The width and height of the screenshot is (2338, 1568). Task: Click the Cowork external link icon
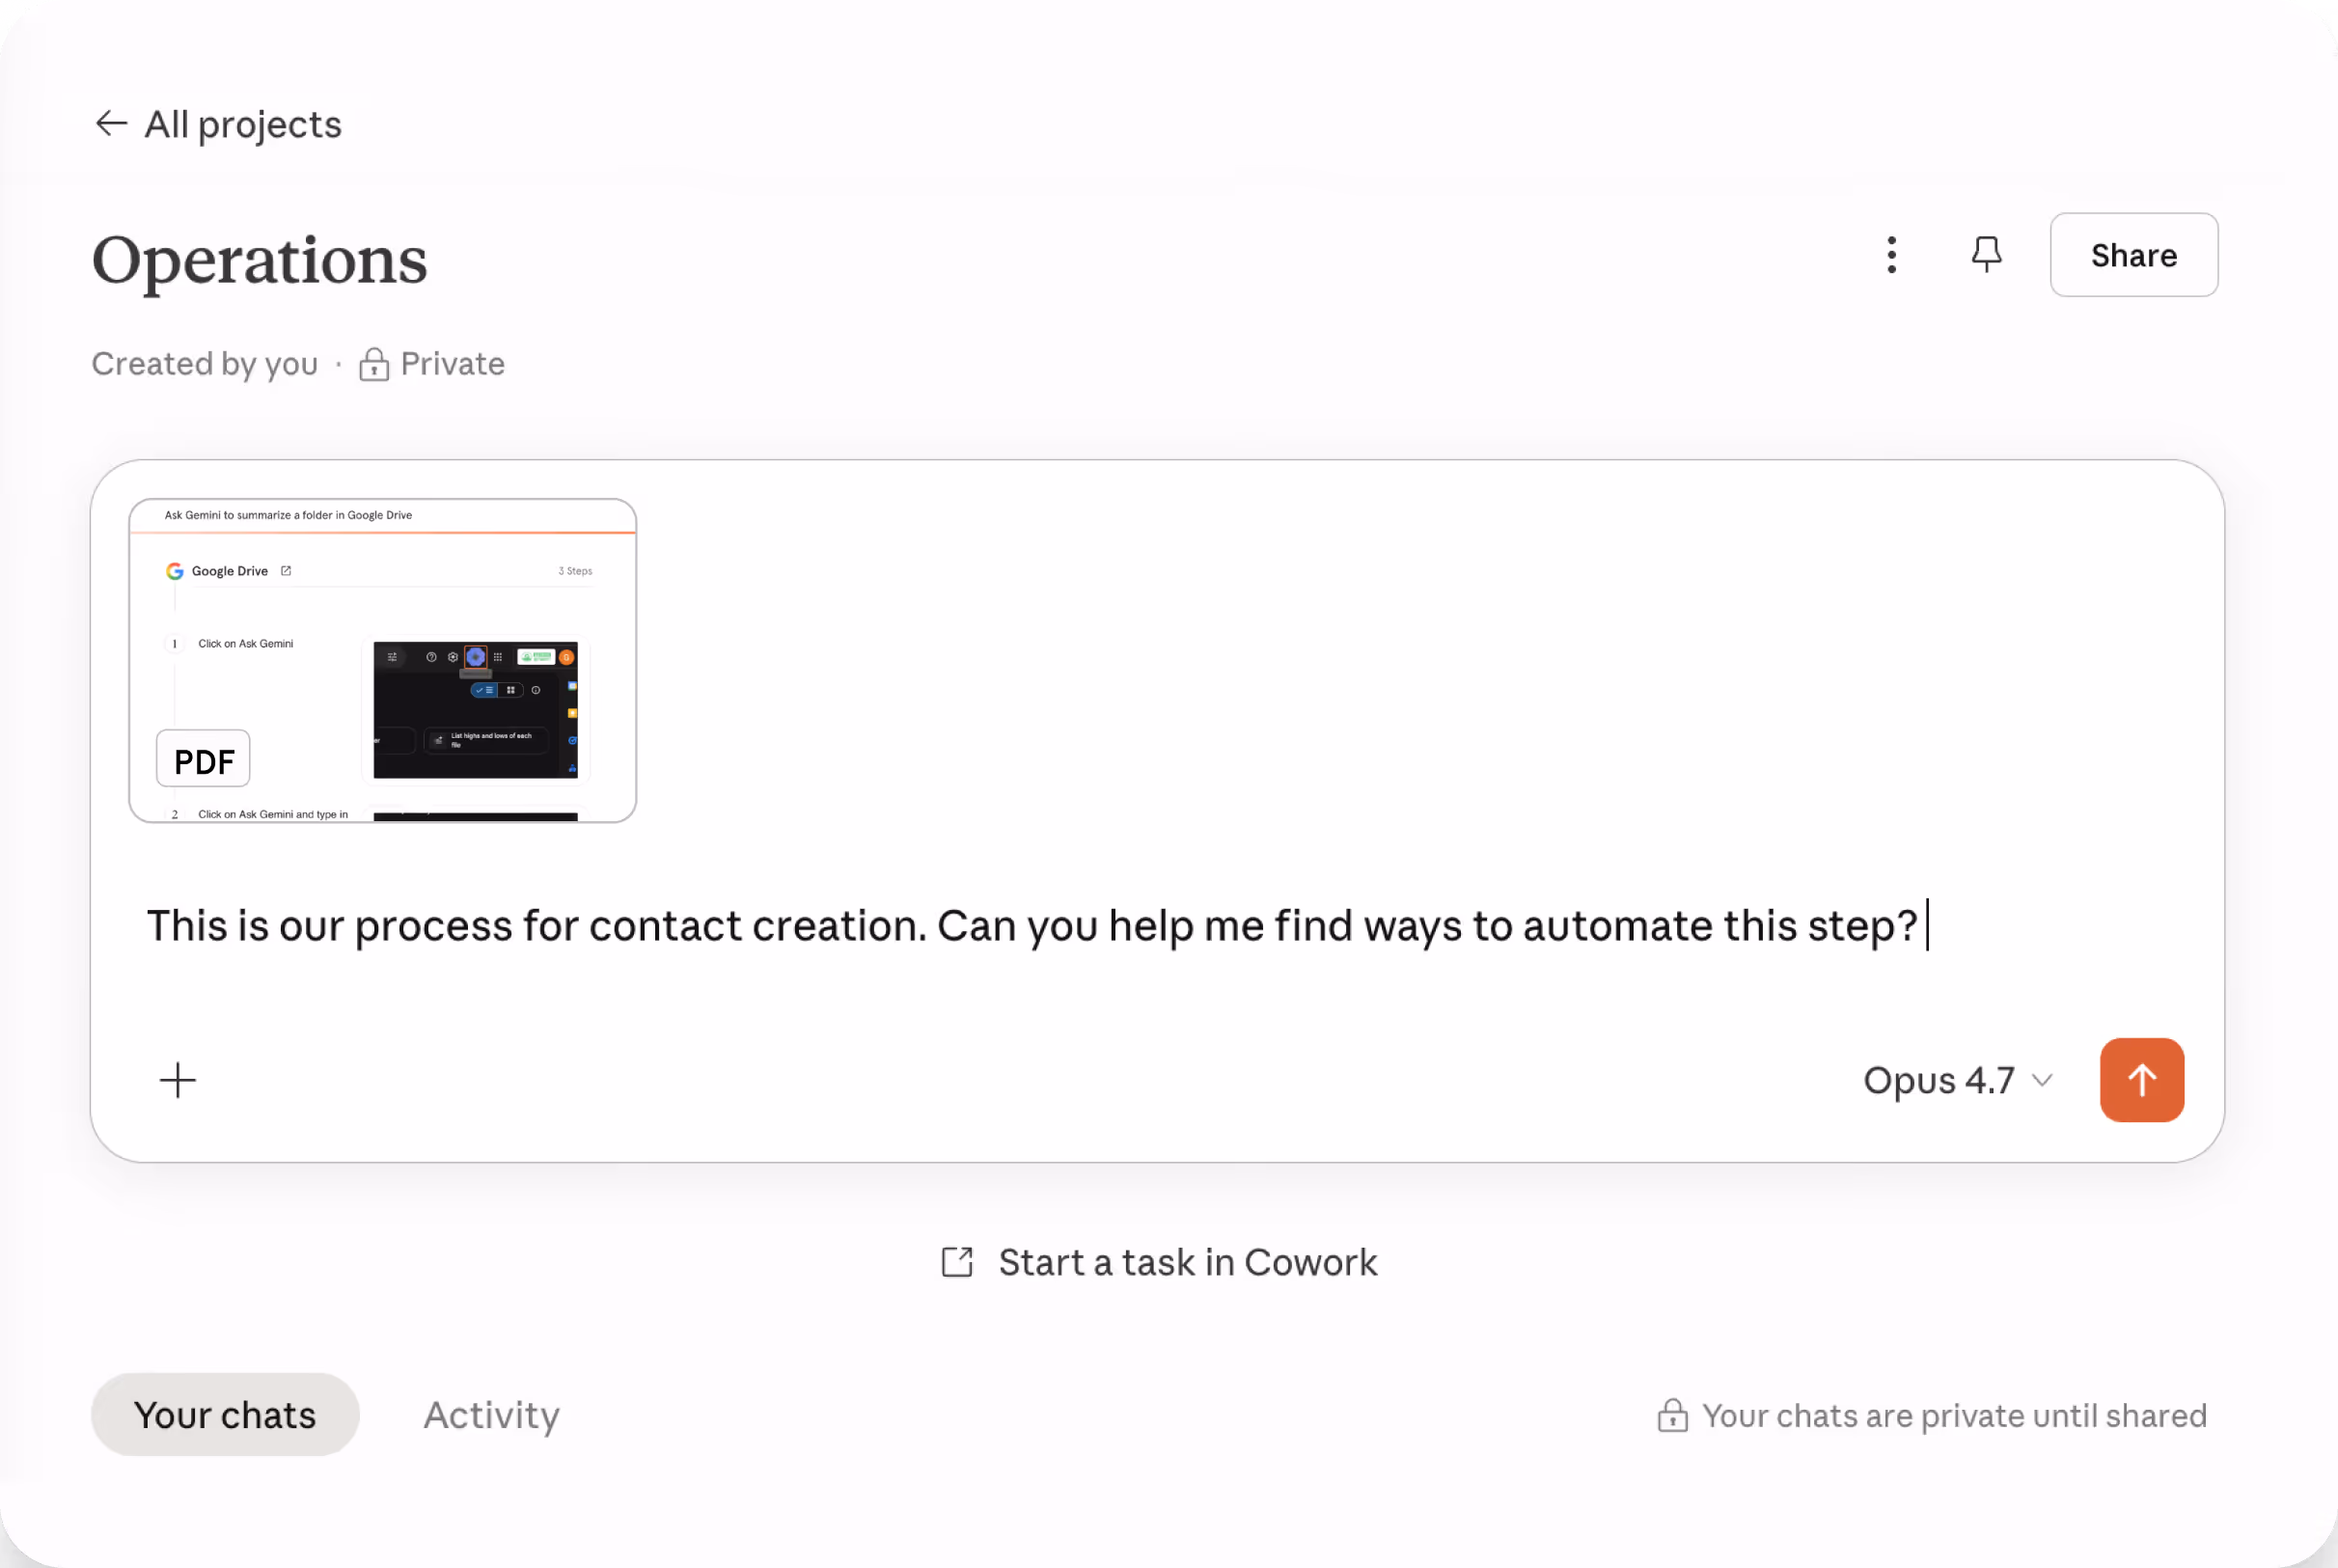click(x=957, y=1262)
